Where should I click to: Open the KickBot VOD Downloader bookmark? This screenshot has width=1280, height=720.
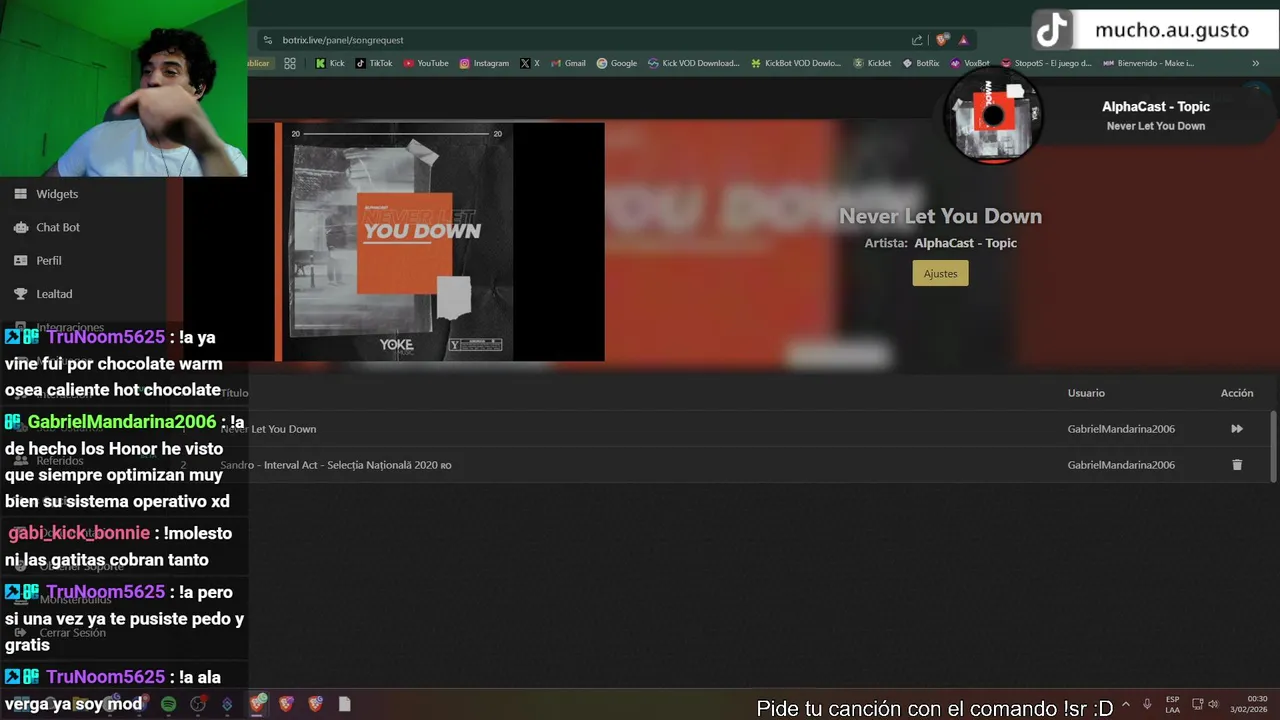coord(796,63)
